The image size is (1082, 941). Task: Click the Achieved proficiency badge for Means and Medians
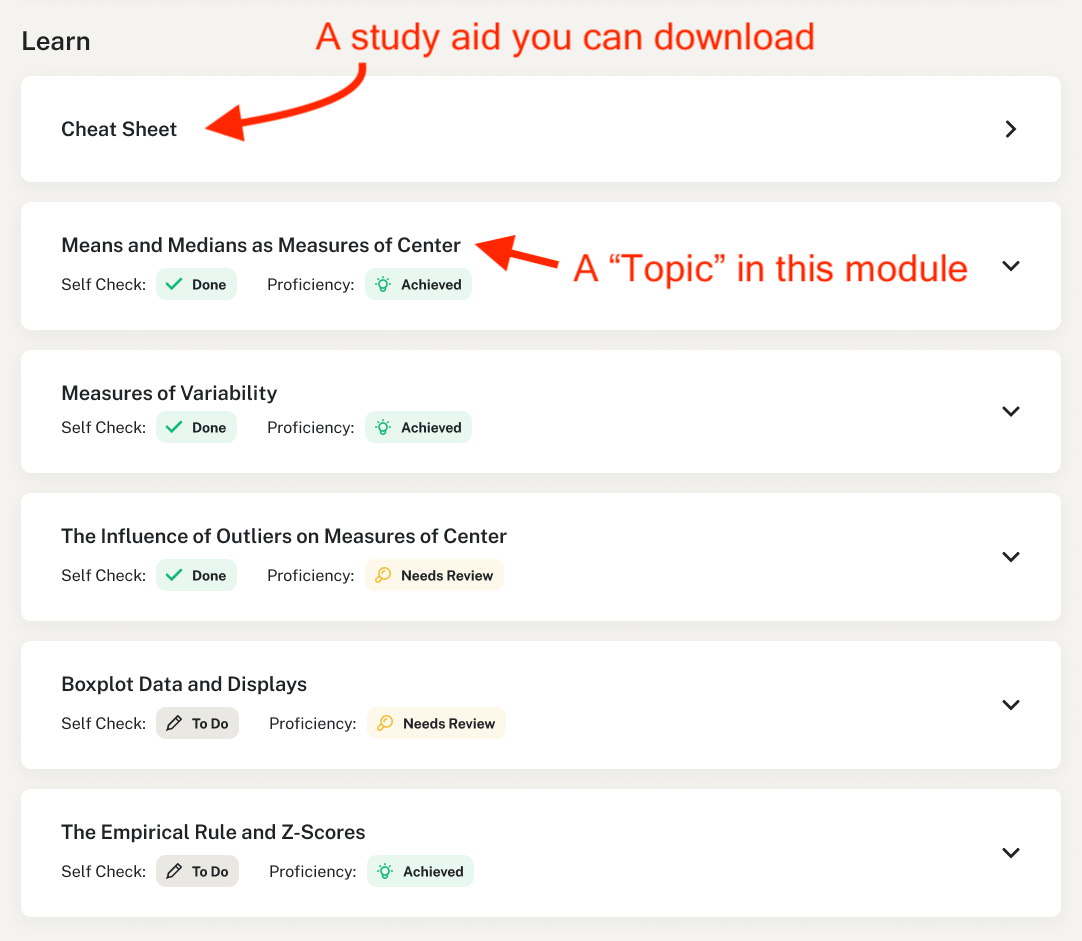[x=418, y=284]
